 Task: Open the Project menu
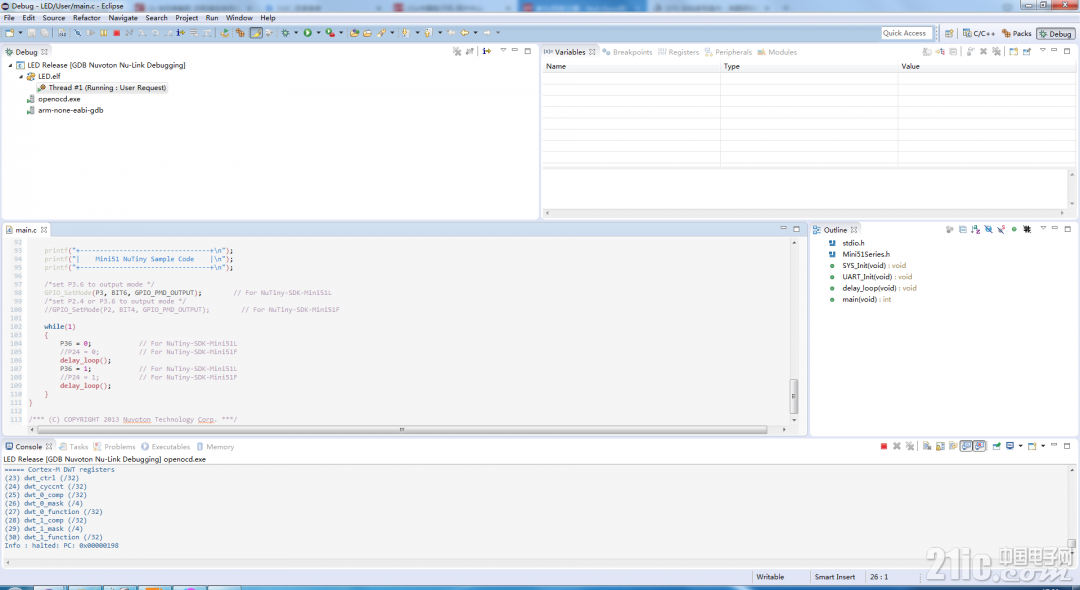186,18
